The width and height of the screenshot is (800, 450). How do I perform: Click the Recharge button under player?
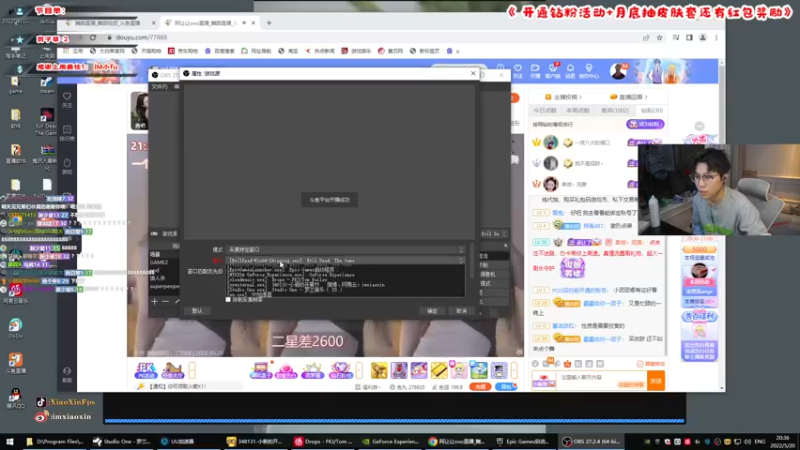coord(480,387)
